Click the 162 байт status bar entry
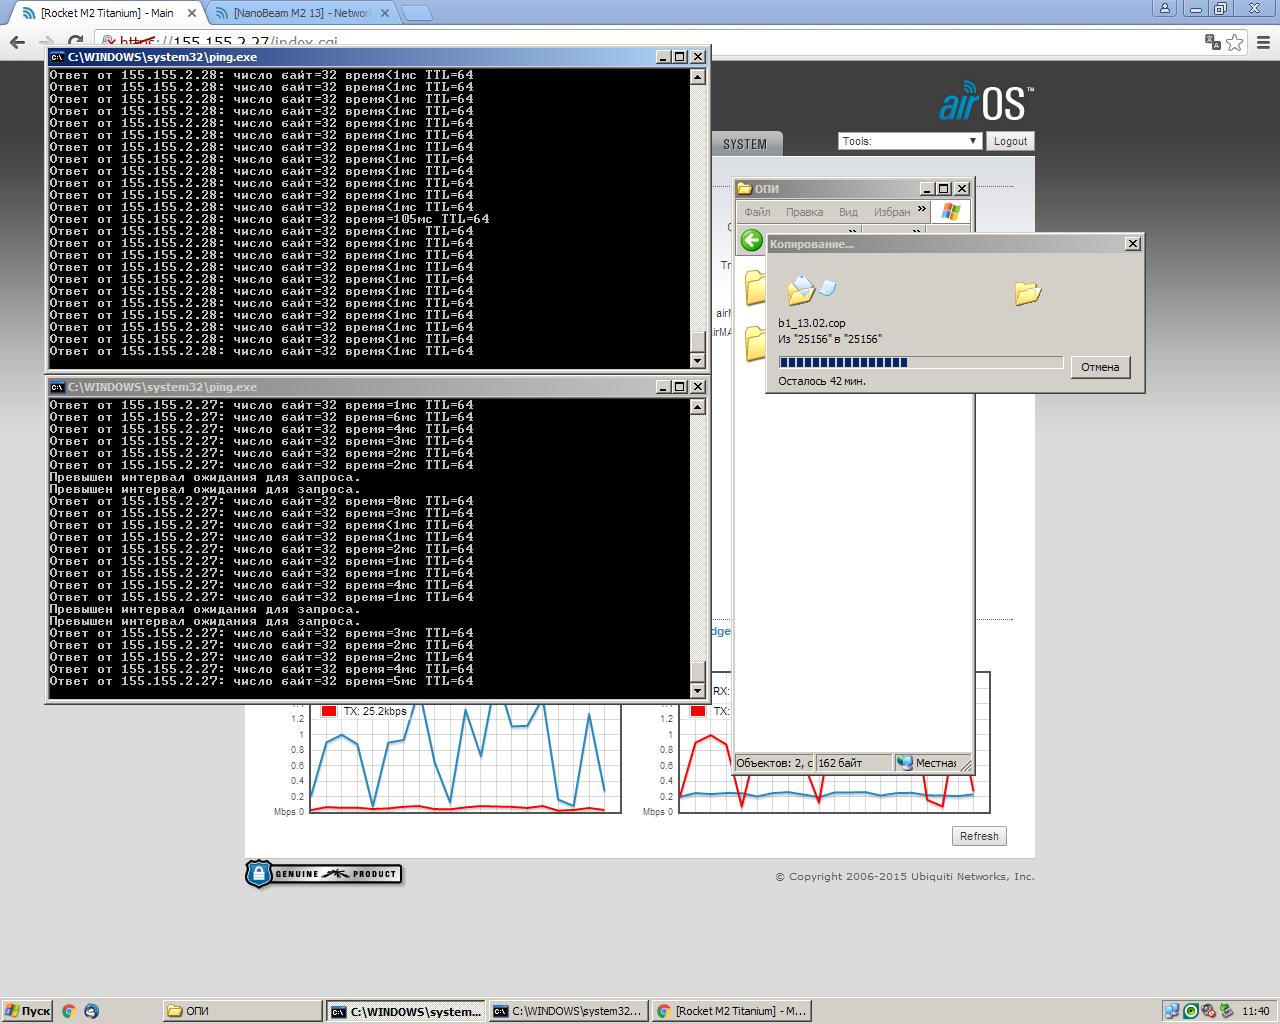Screen dimensions: 1280x1024 coord(853,763)
